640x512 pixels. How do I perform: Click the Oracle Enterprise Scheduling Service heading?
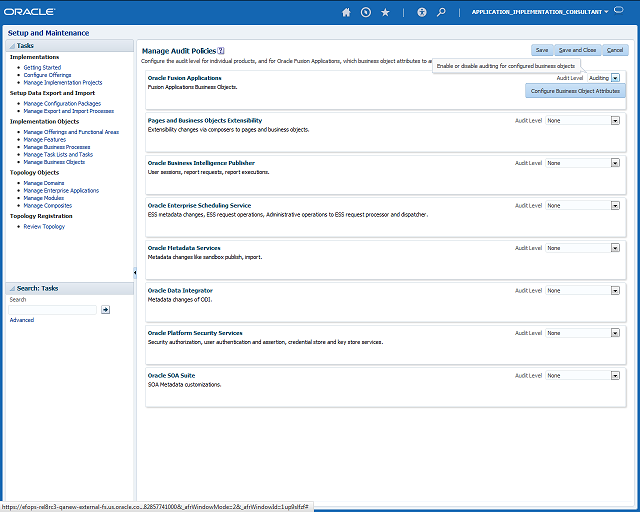point(199,205)
